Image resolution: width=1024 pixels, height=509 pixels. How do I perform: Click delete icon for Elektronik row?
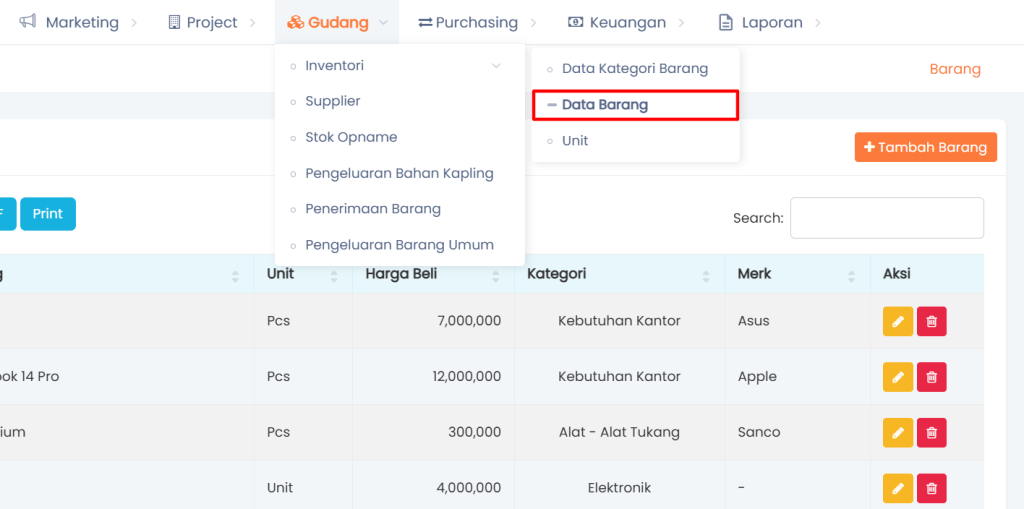click(931, 488)
